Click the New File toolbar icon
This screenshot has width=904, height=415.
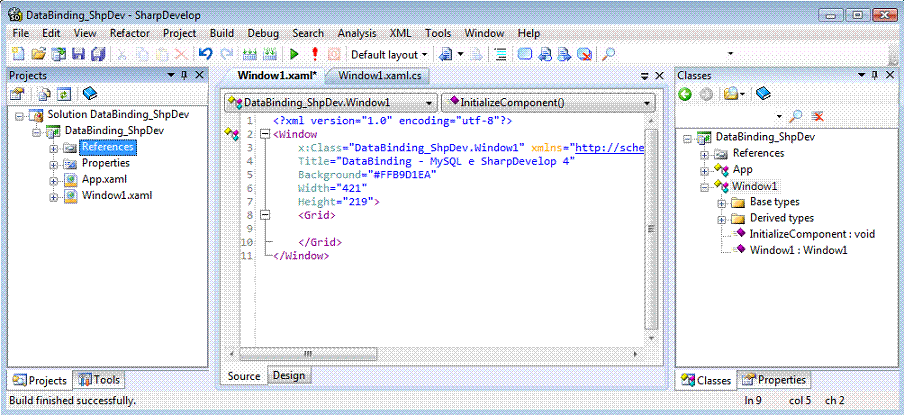[18, 54]
